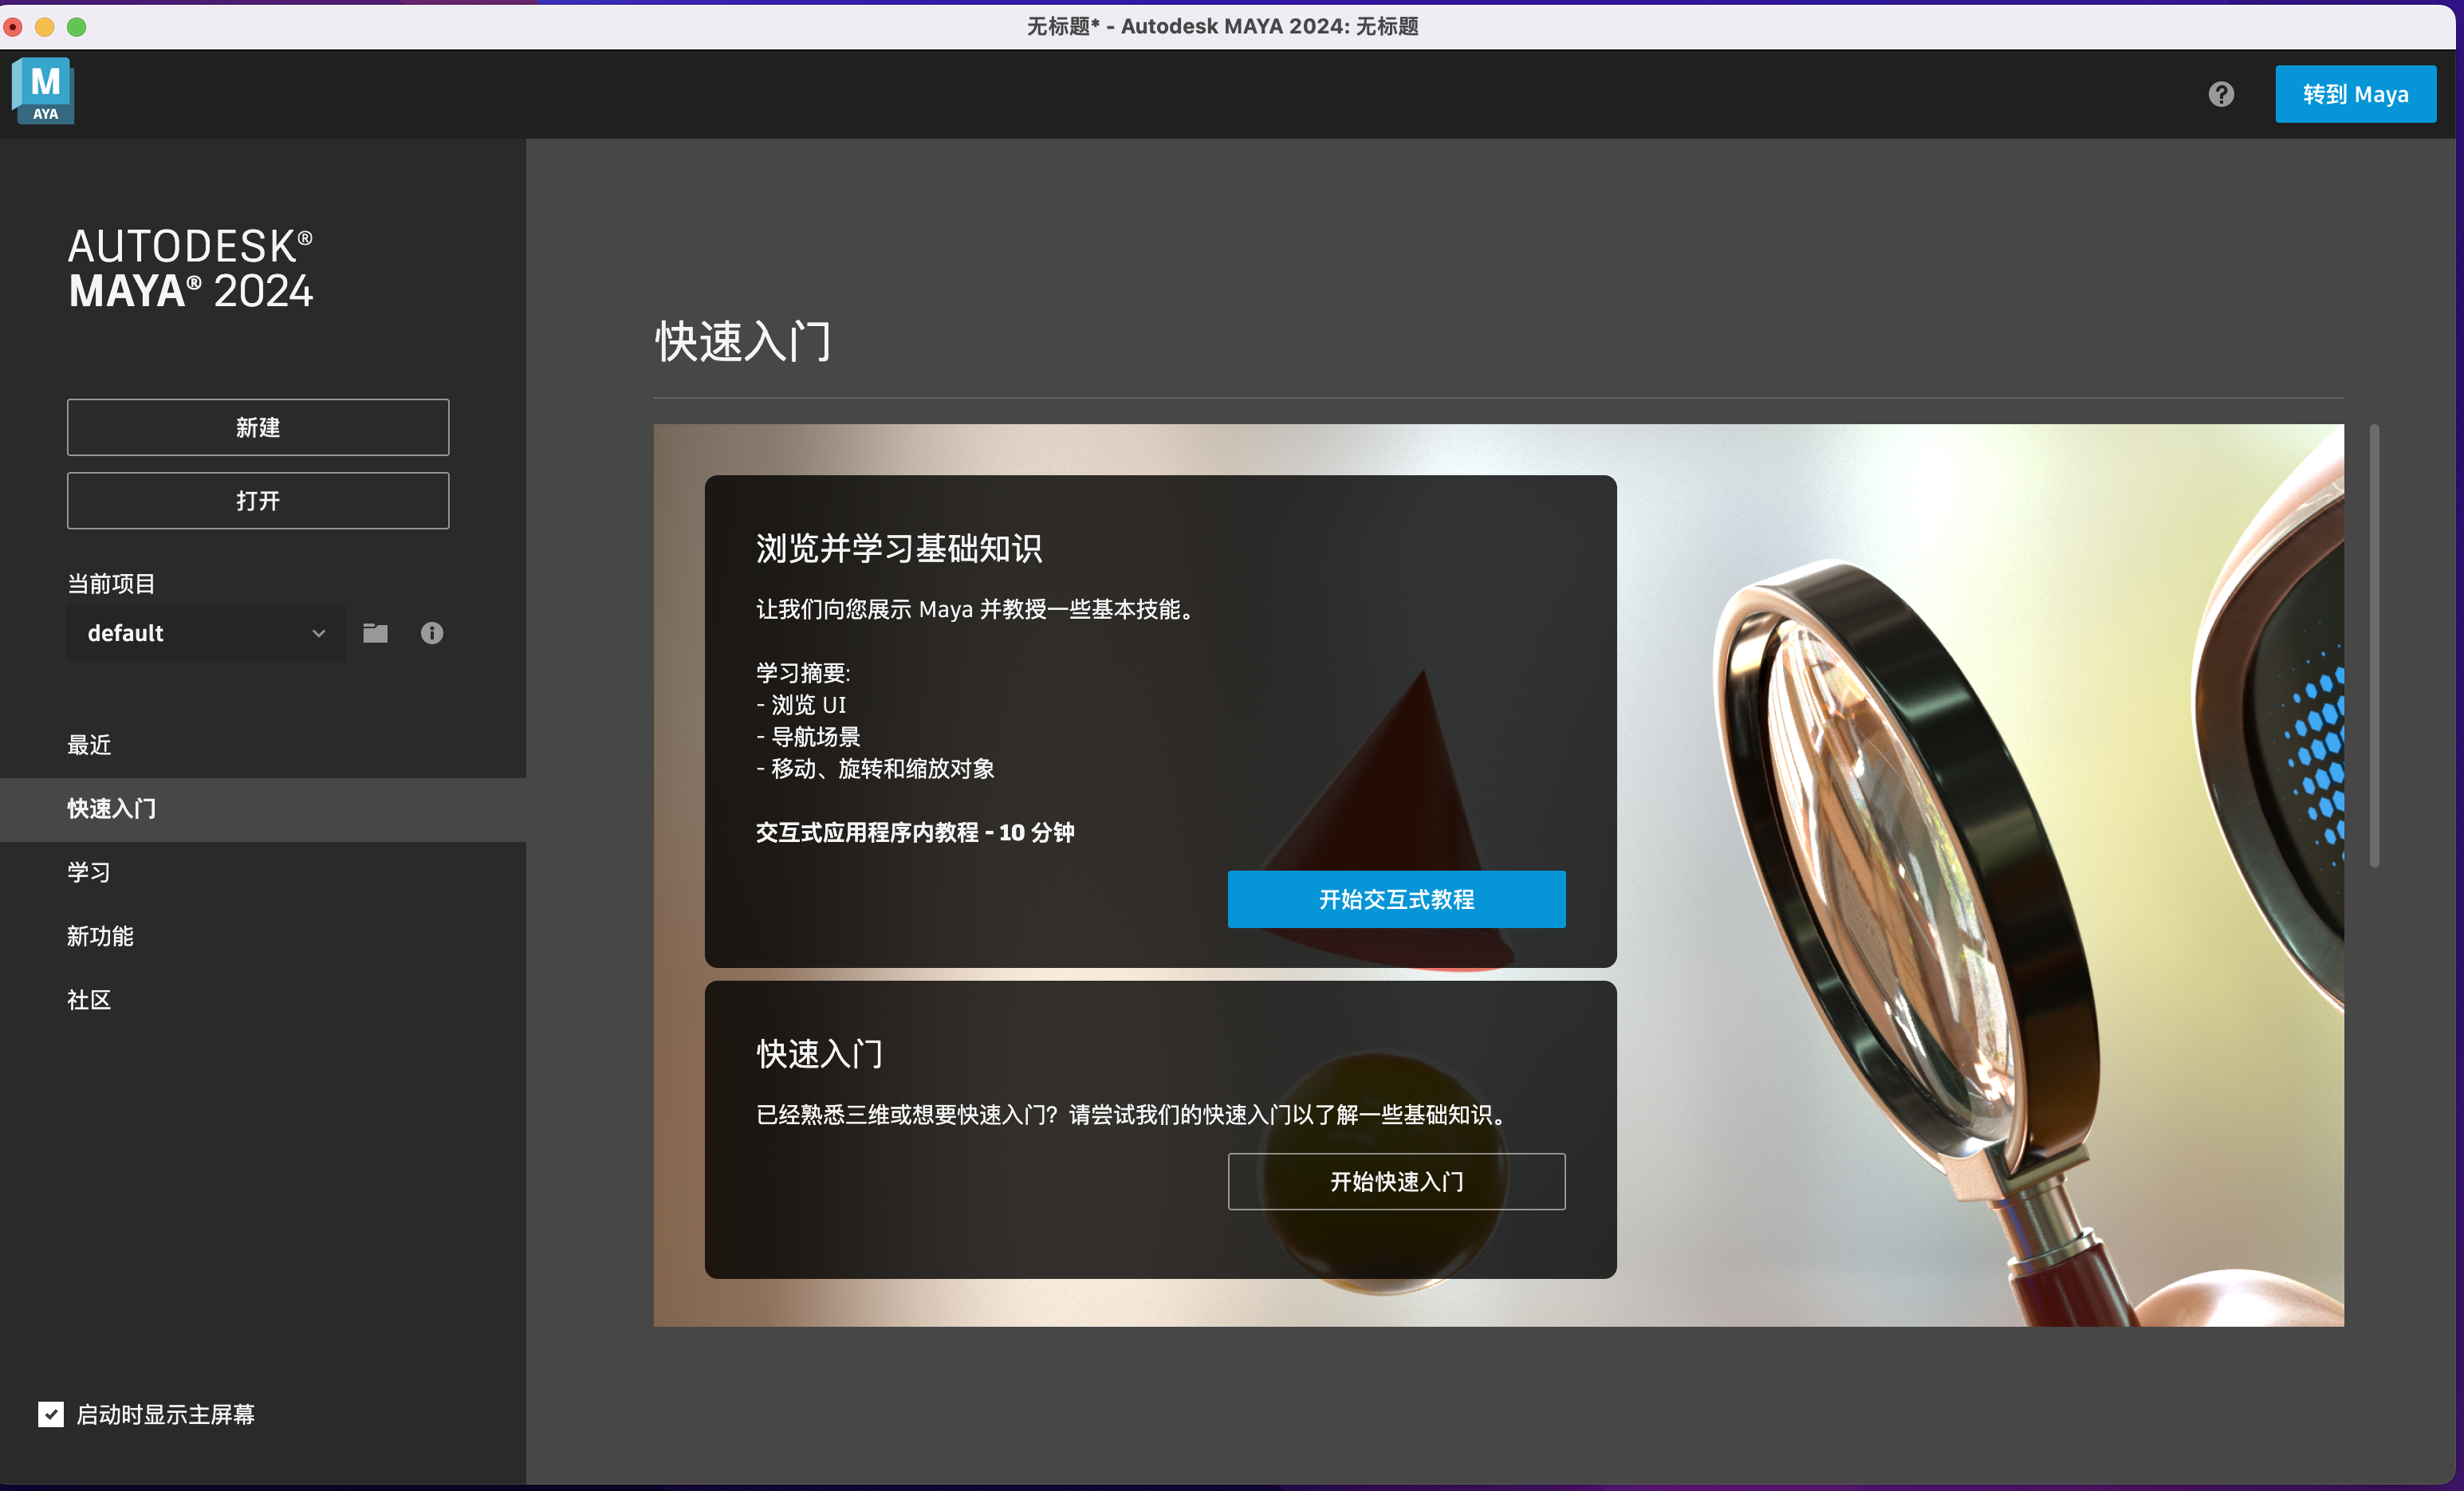Go to the 学习 section
The height and width of the screenshot is (1491, 2464).
click(90, 872)
